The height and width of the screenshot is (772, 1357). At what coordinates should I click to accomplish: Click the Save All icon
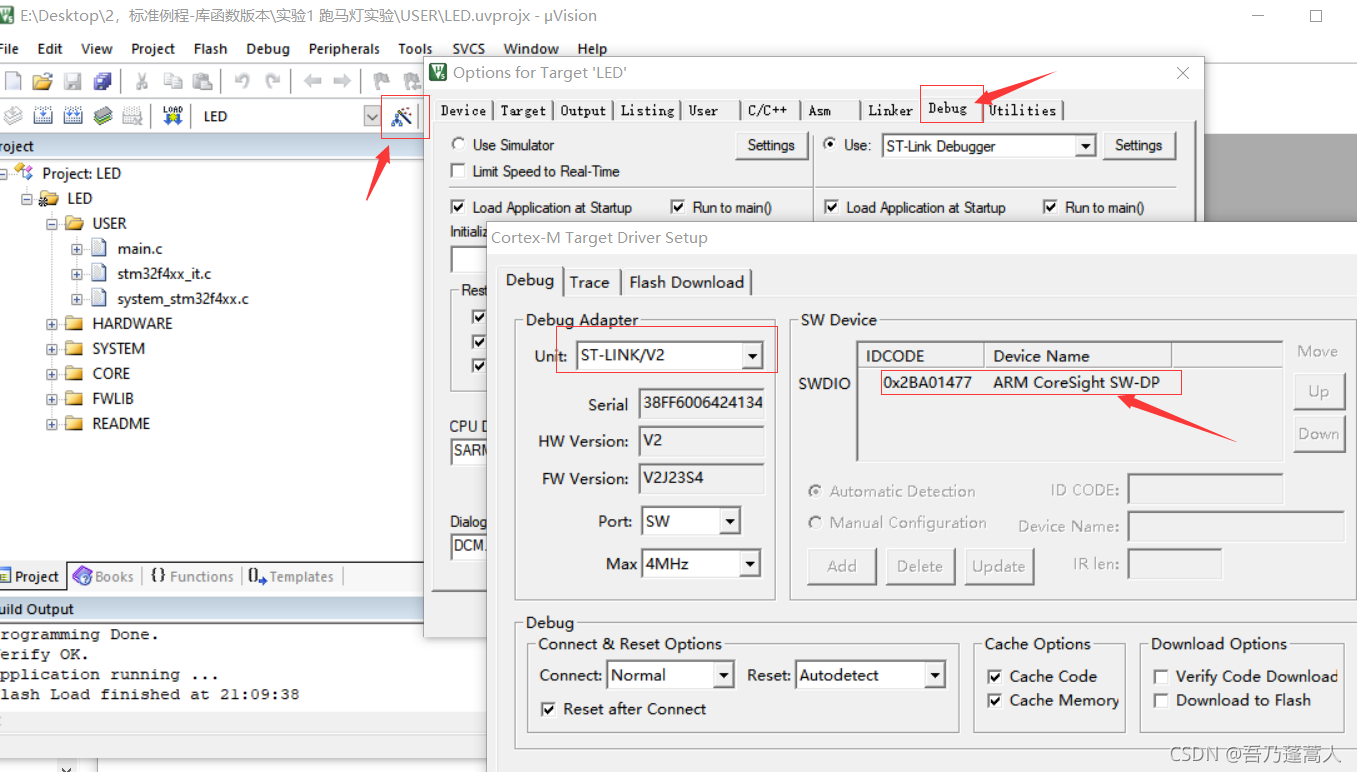coord(103,81)
